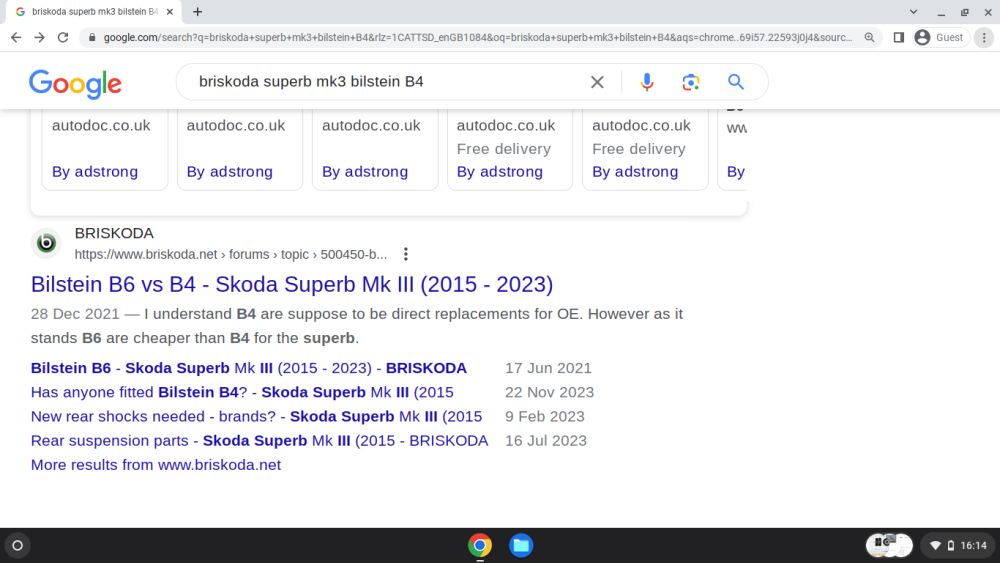The width and height of the screenshot is (1000, 563).
Task: Open the BRISKODA site favicon
Action: [x=46, y=243]
